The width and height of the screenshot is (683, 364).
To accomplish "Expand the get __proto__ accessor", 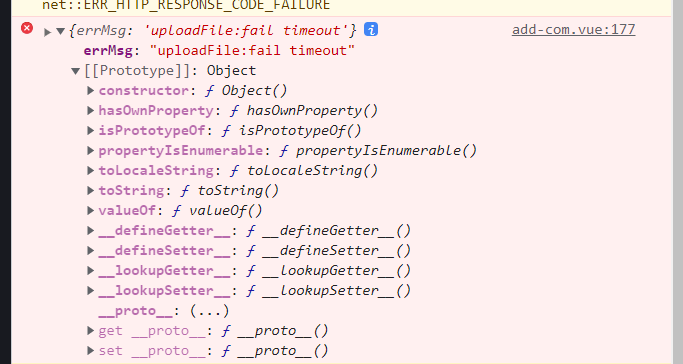I will click(x=90, y=330).
